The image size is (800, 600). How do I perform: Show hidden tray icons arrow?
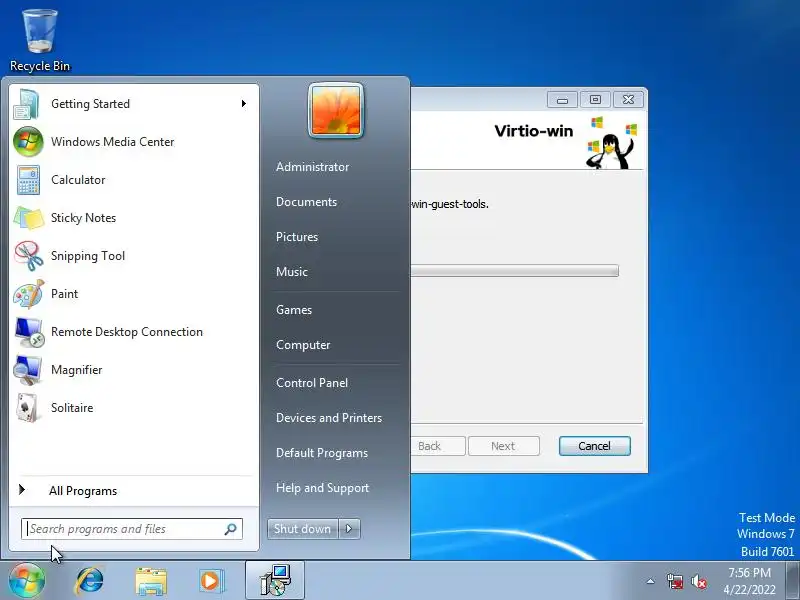tap(651, 581)
